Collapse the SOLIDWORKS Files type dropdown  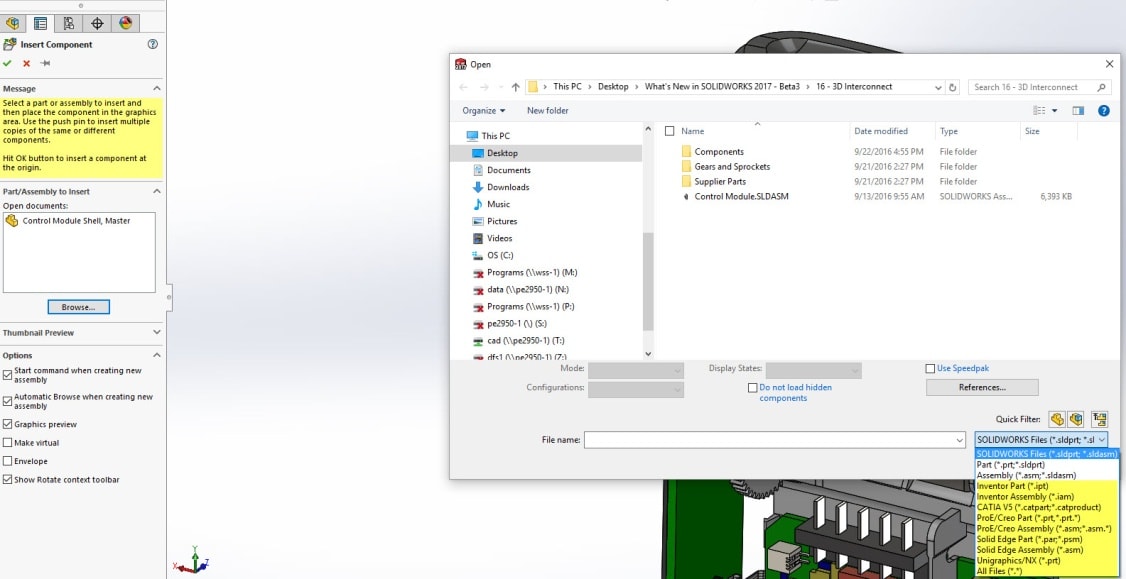1102,440
